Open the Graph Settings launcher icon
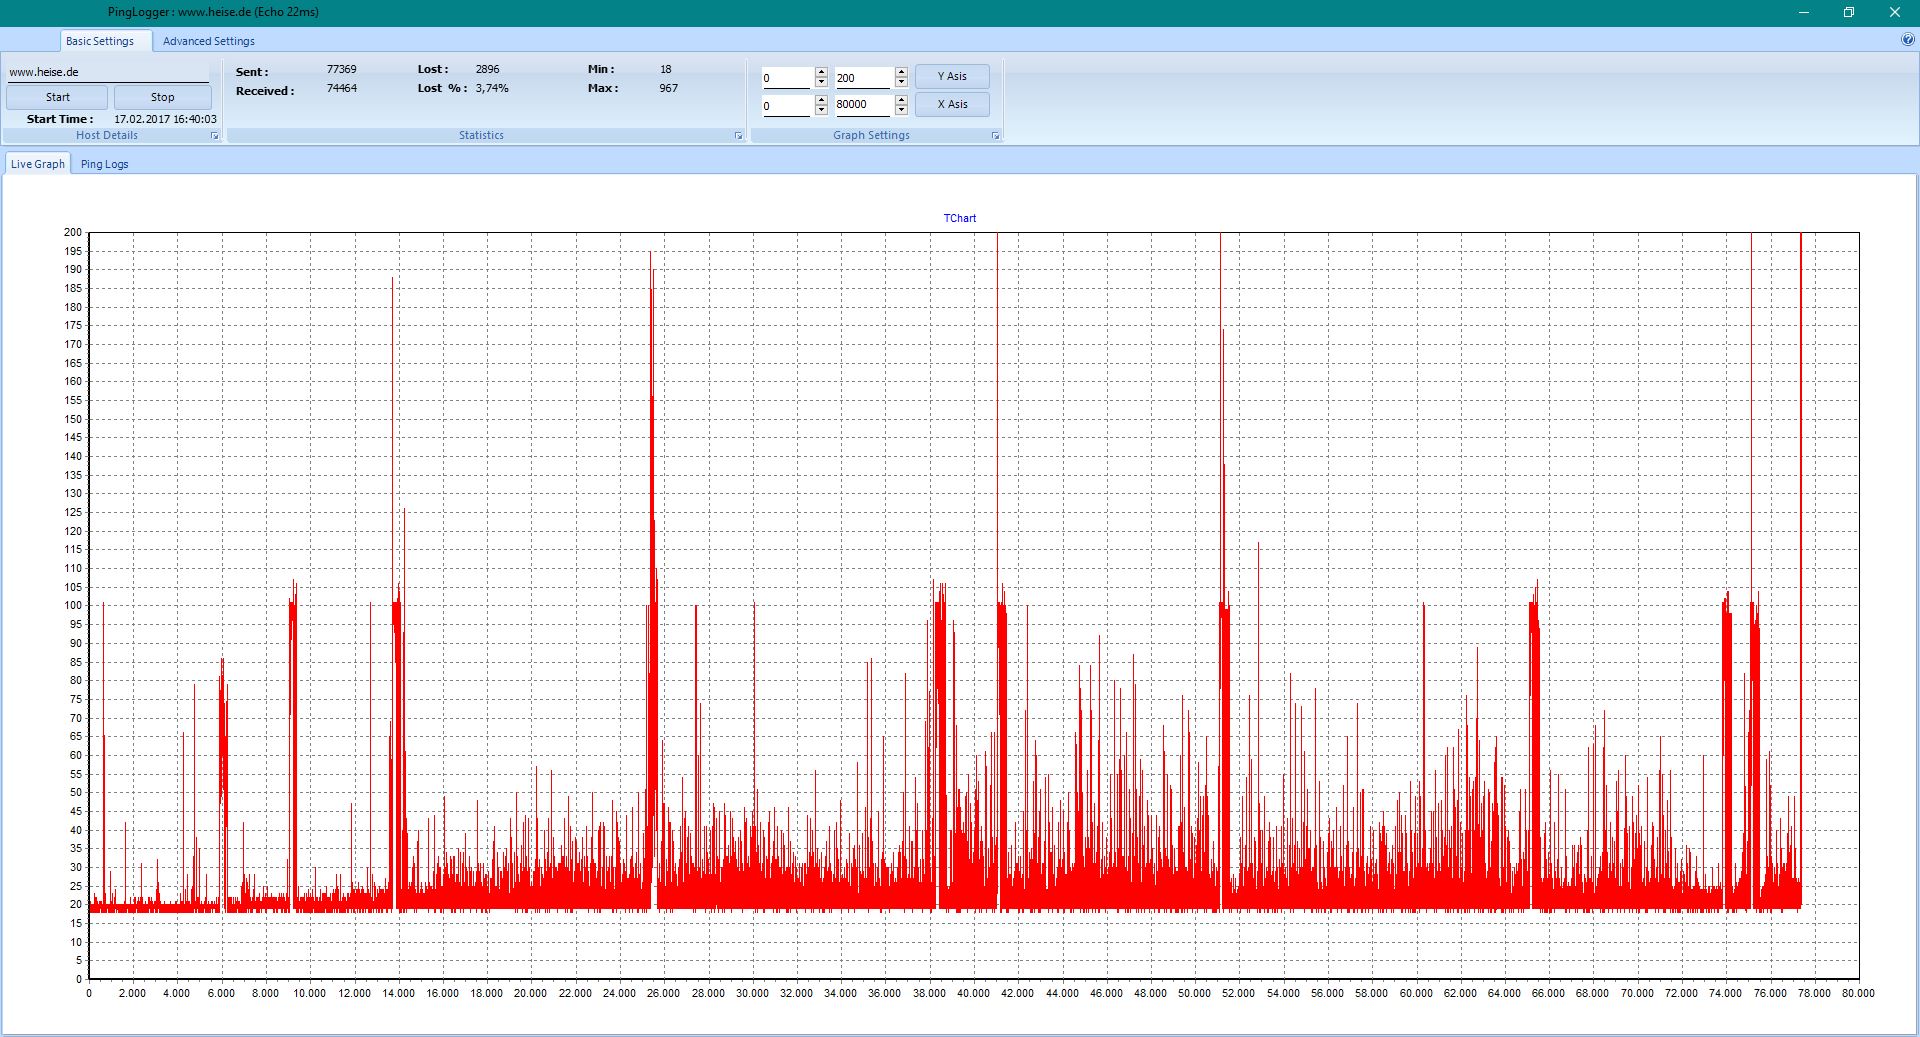1920x1037 pixels. [995, 136]
